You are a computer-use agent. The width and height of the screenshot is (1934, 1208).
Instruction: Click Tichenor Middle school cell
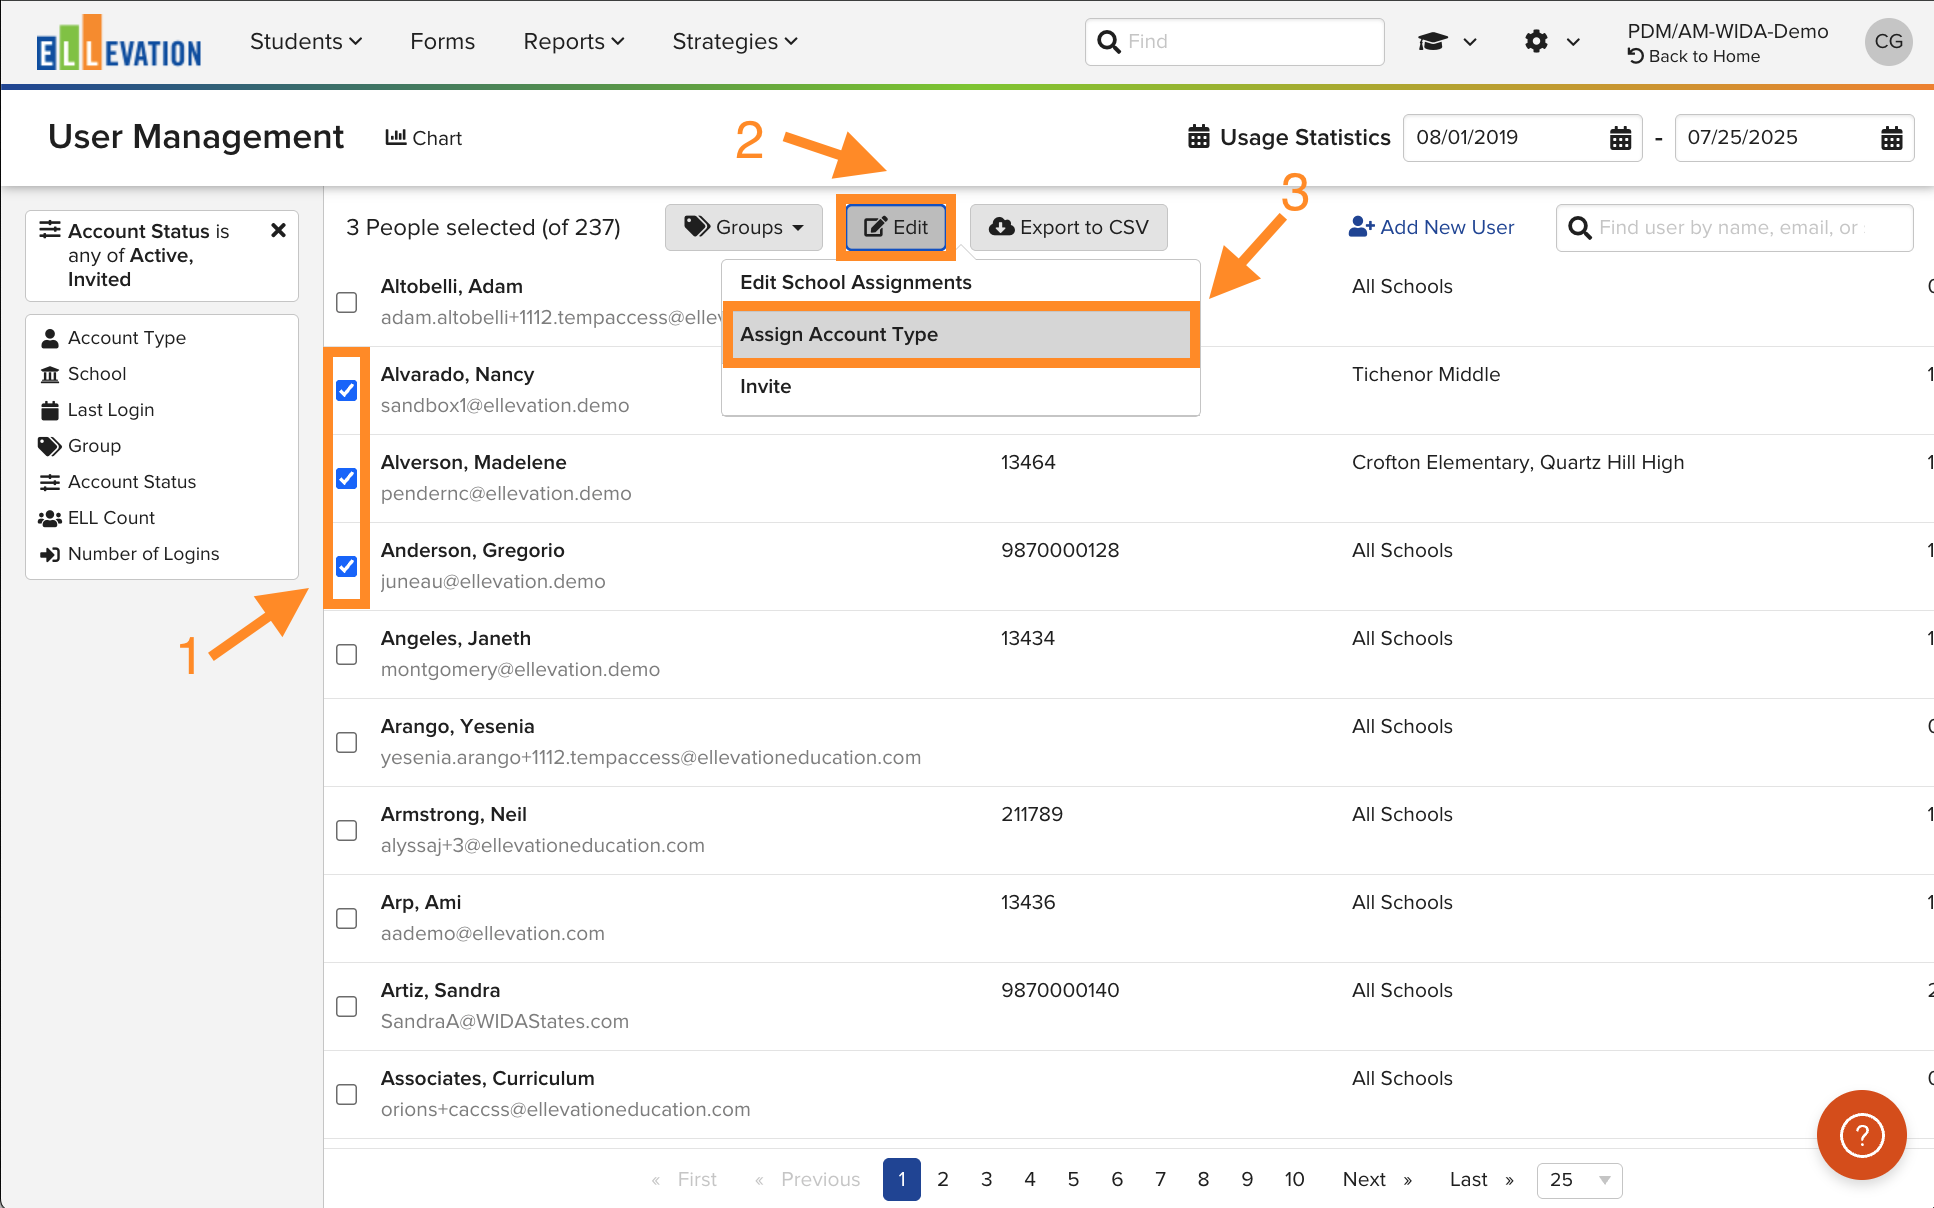1426,374
